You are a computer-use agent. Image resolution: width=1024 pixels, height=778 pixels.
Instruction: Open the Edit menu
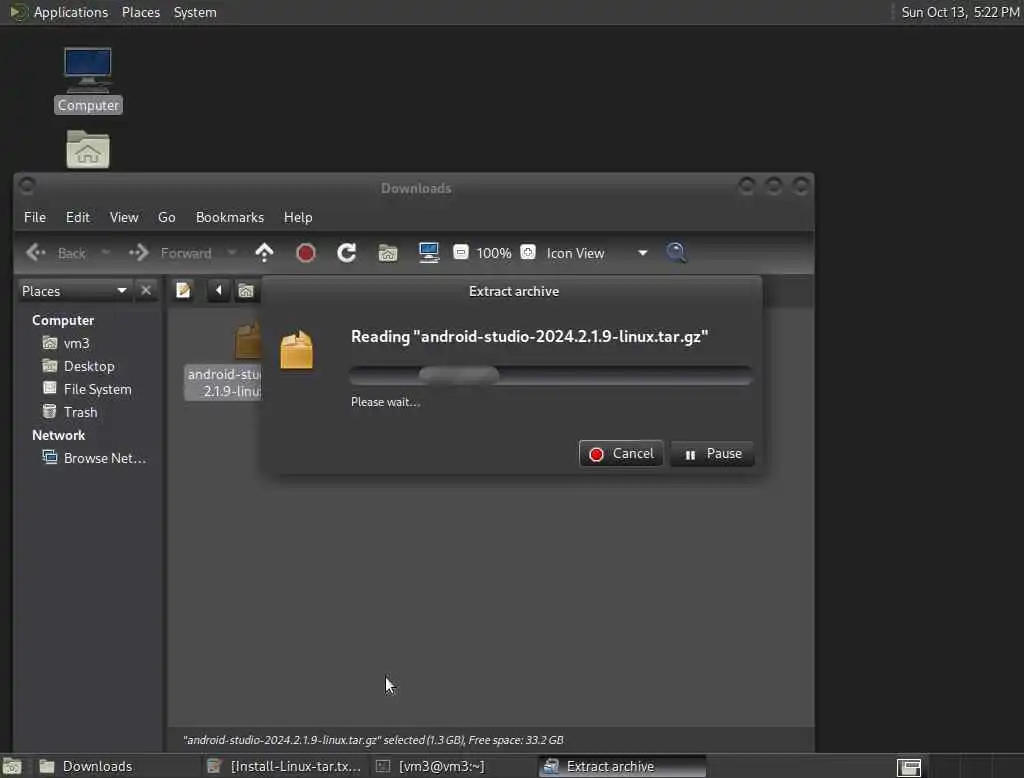[x=78, y=218]
